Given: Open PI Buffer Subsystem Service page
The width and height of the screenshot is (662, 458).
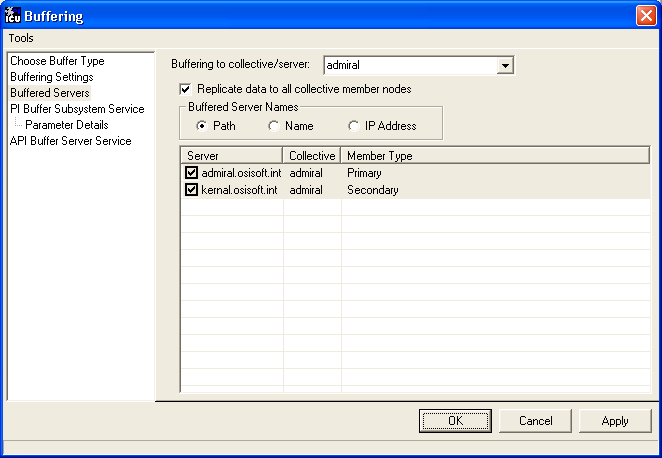Looking at the screenshot, I should [x=77, y=109].
